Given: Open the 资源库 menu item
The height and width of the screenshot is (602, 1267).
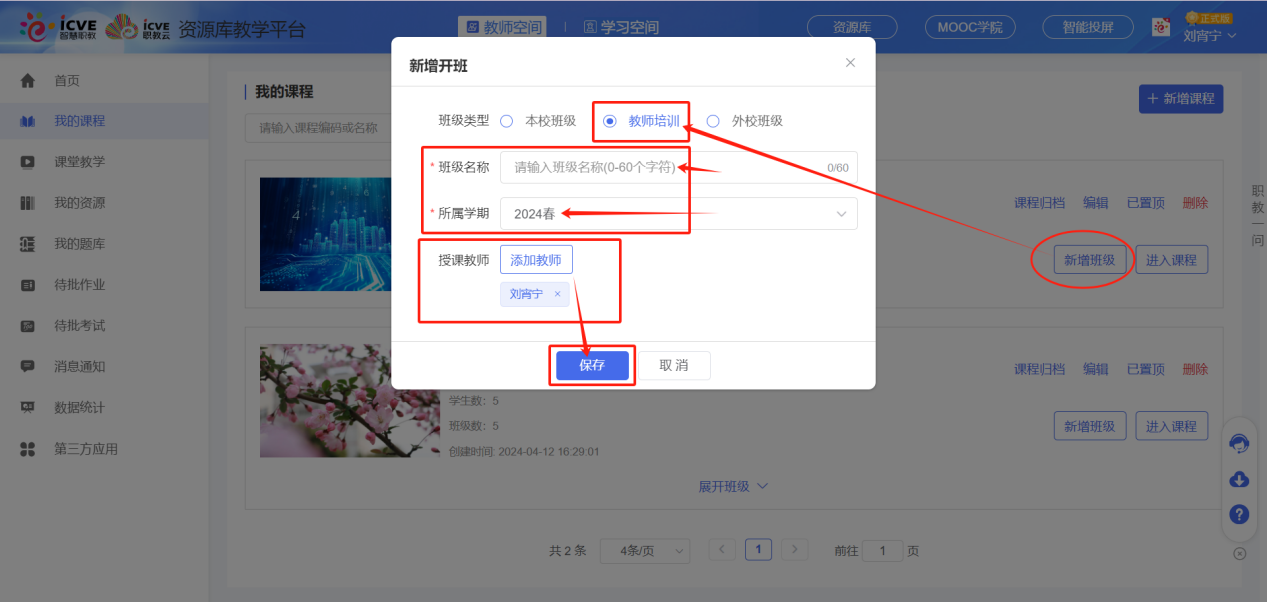Looking at the screenshot, I should point(851,27).
